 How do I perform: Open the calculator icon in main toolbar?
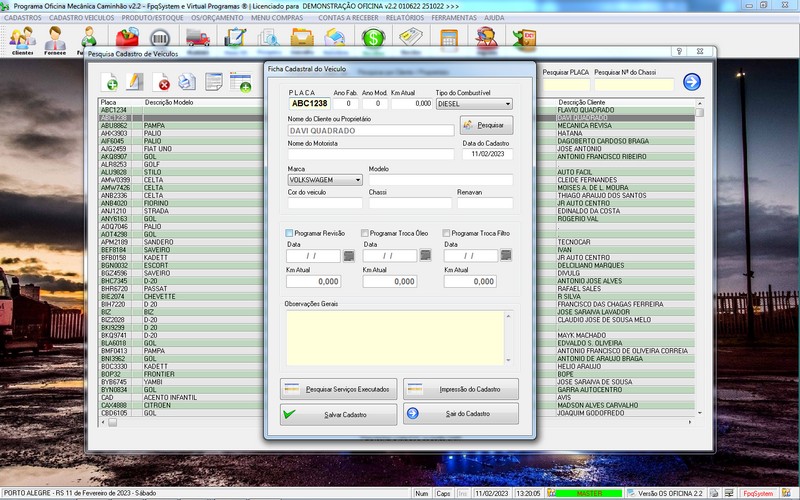point(449,39)
